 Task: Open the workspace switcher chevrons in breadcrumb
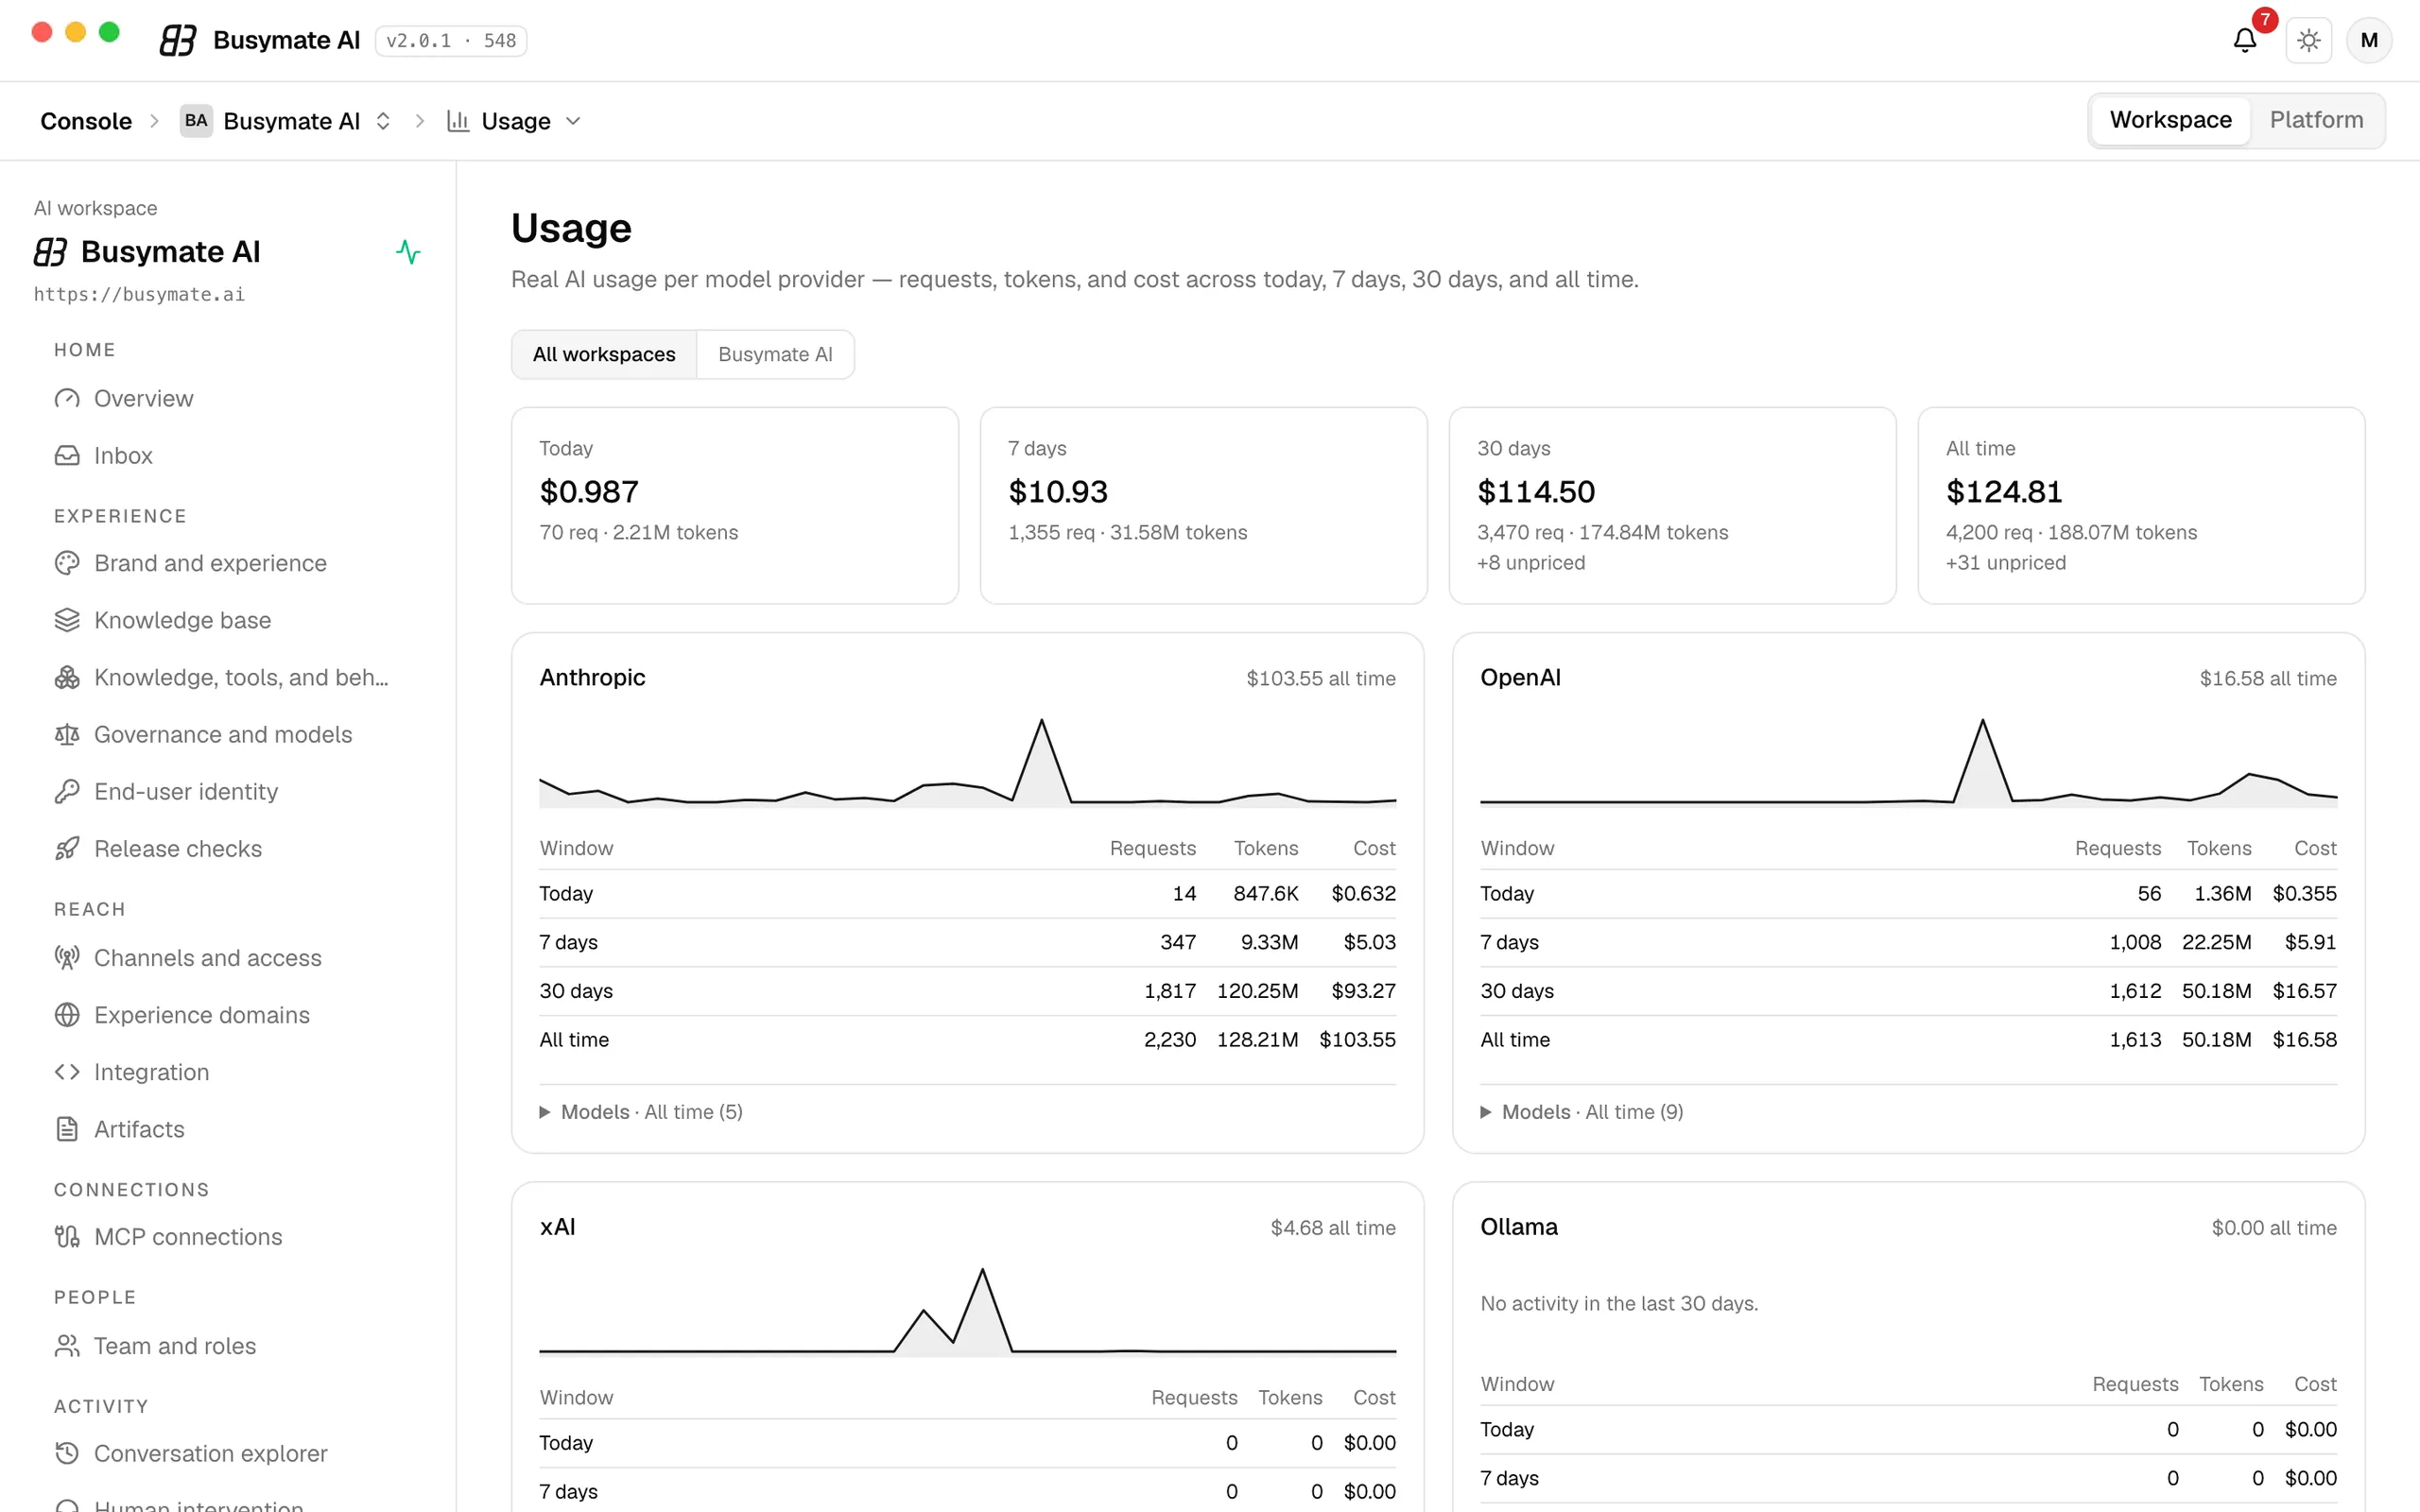383,121
